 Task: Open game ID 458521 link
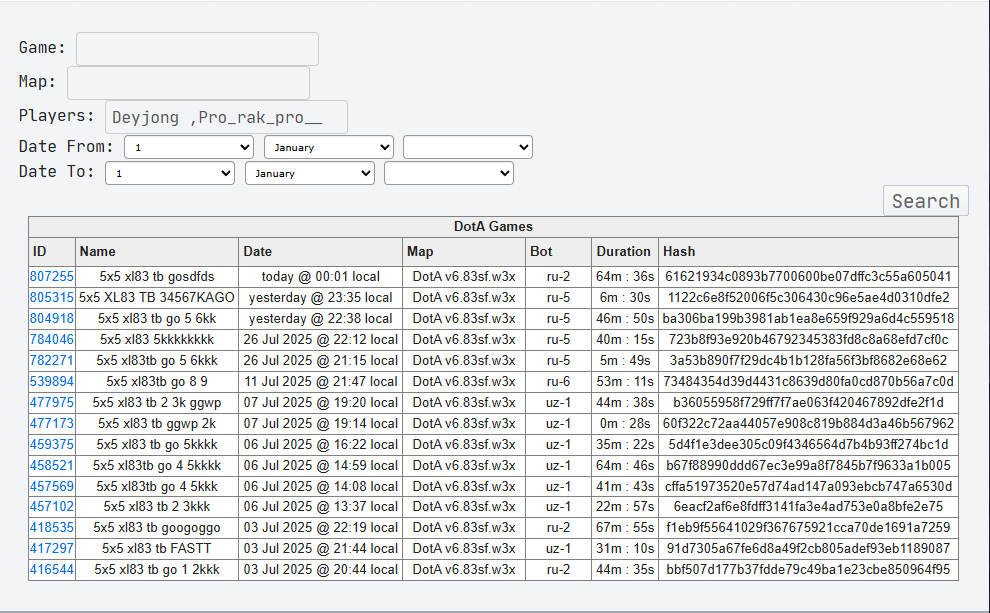pos(52,465)
